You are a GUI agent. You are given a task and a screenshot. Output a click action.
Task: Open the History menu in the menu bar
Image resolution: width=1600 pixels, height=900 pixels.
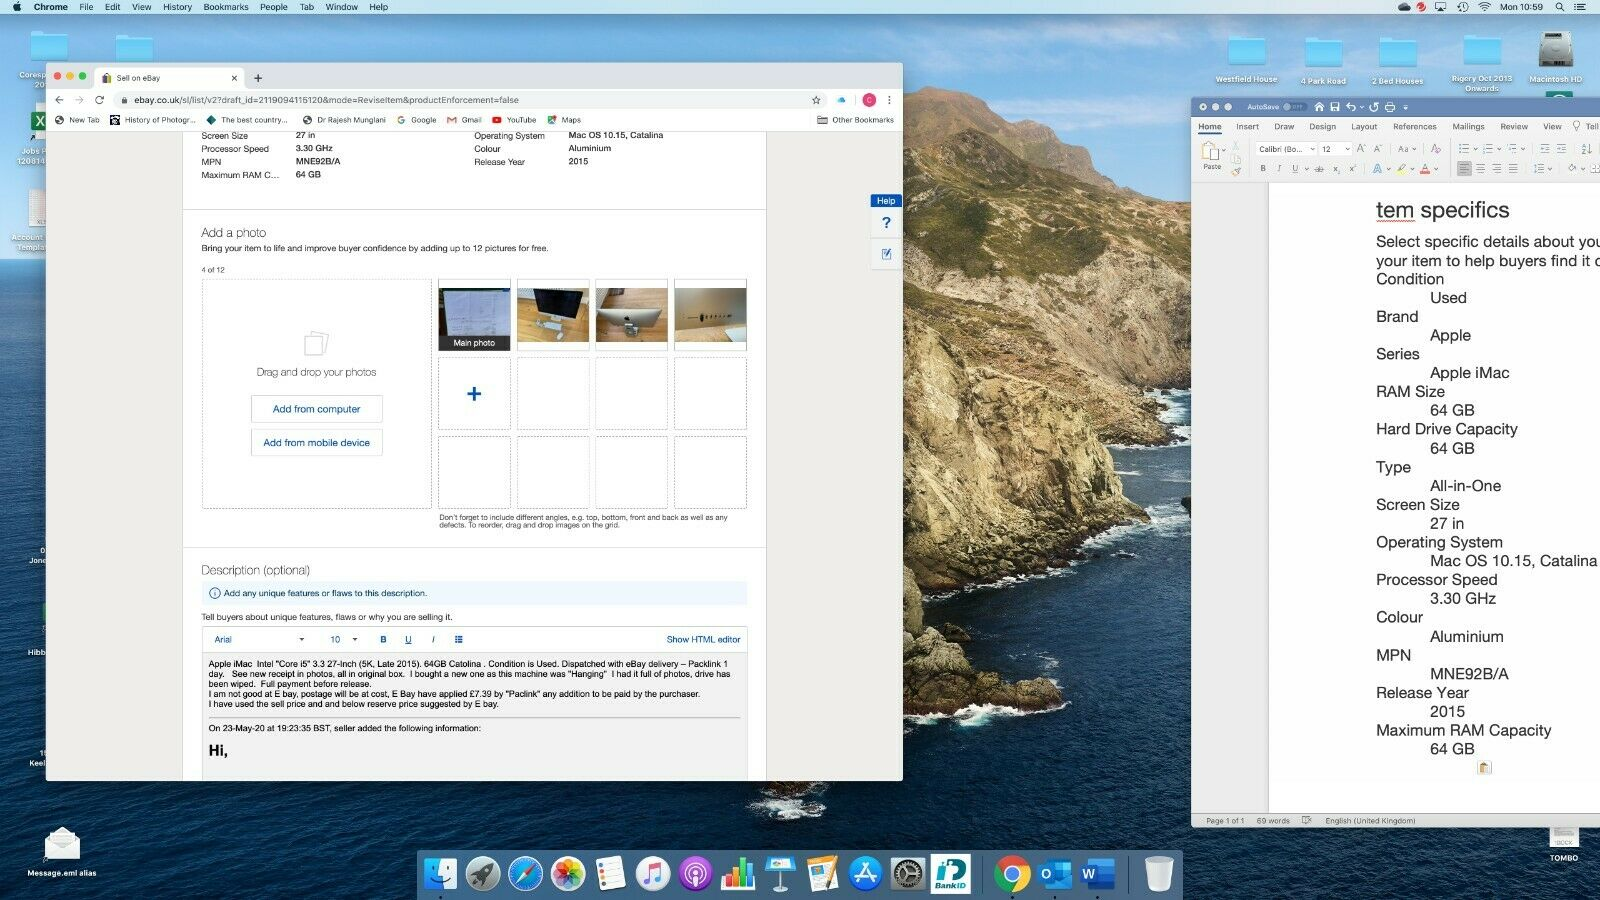177,7
